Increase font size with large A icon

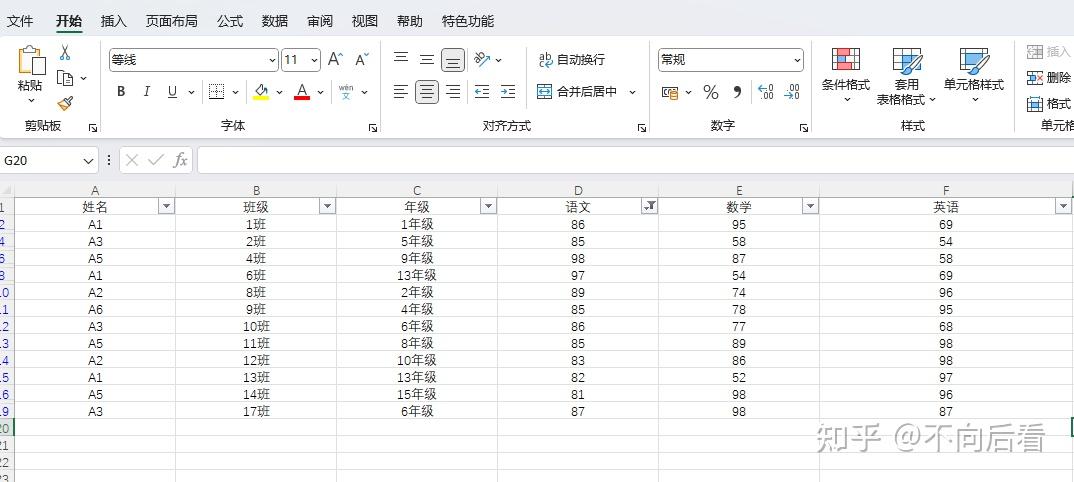click(x=335, y=60)
